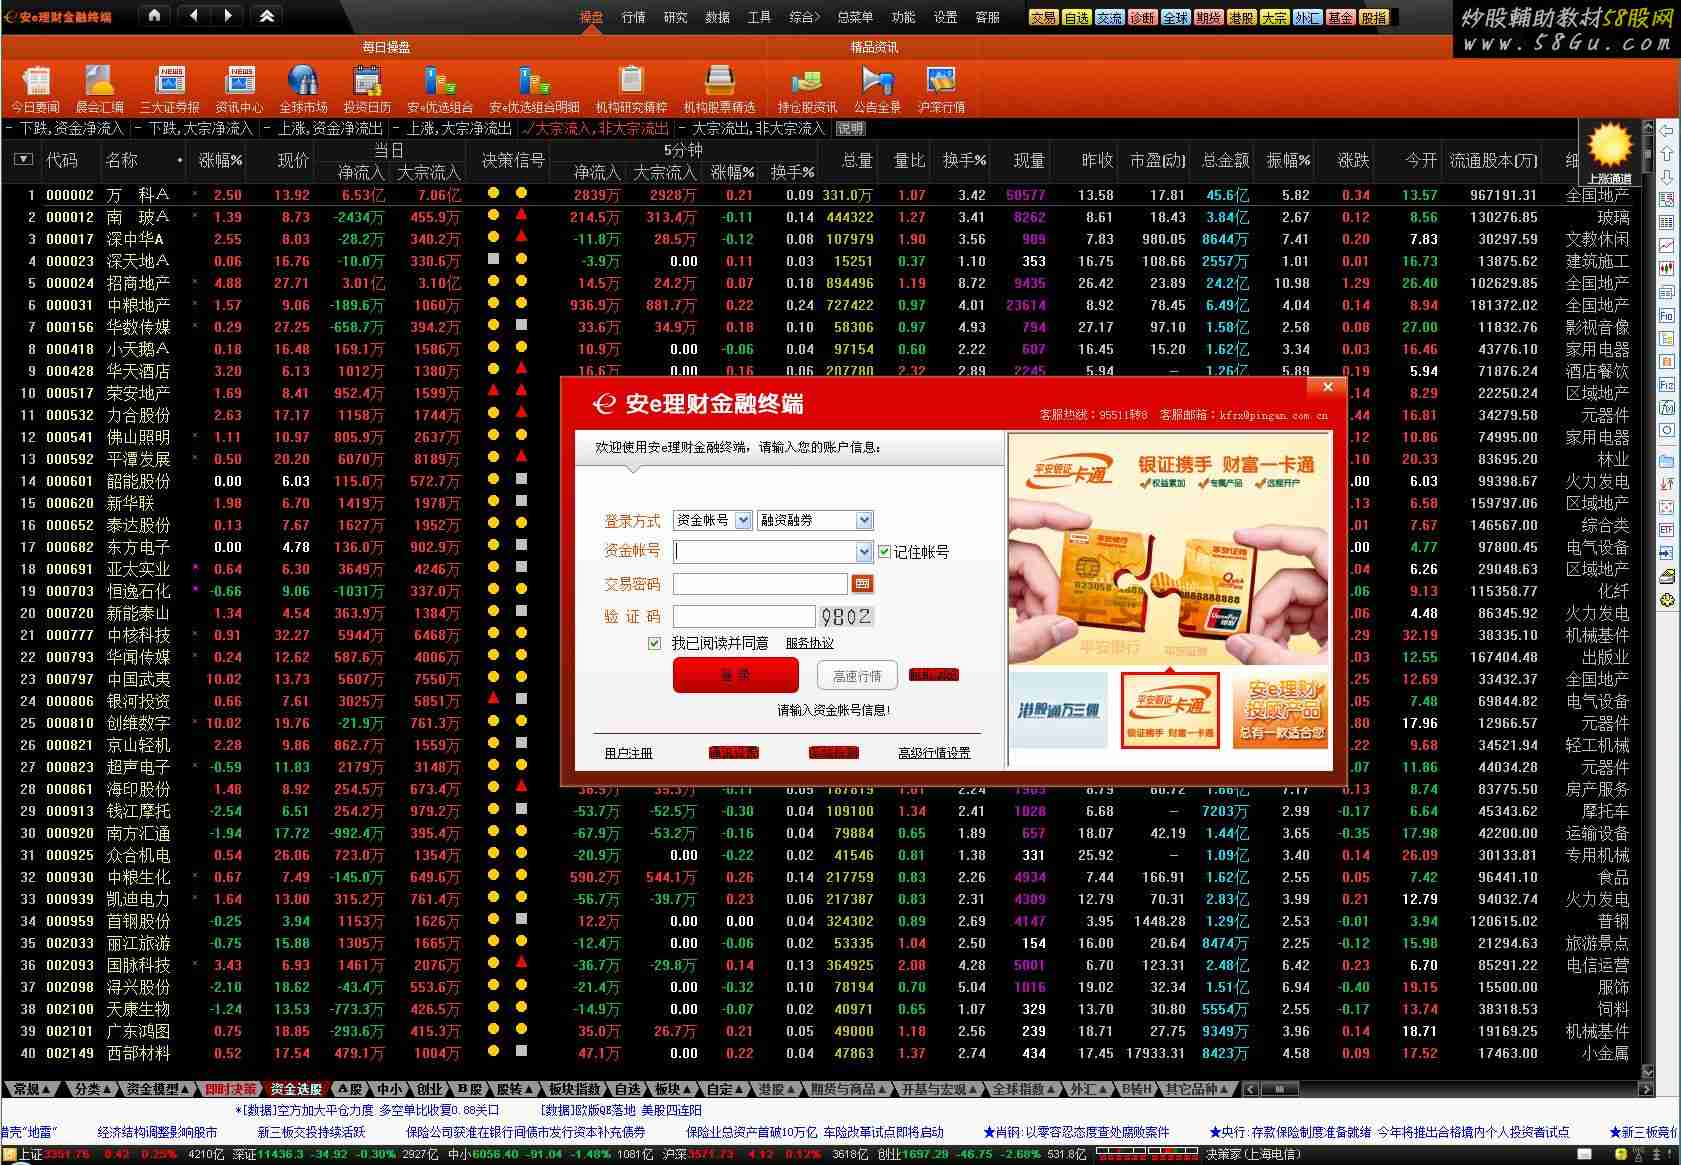Sort by the 涨幅% column header

click(x=220, y=160)
